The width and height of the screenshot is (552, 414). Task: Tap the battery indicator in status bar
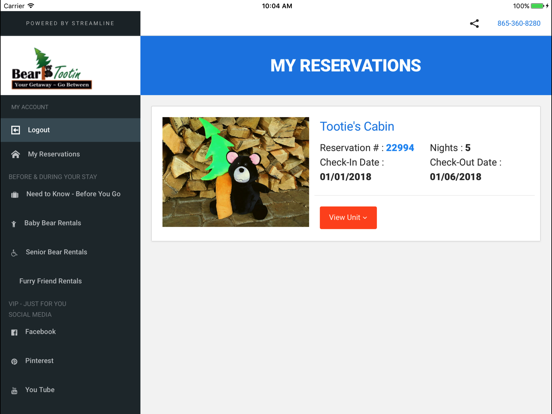[538, 6]
